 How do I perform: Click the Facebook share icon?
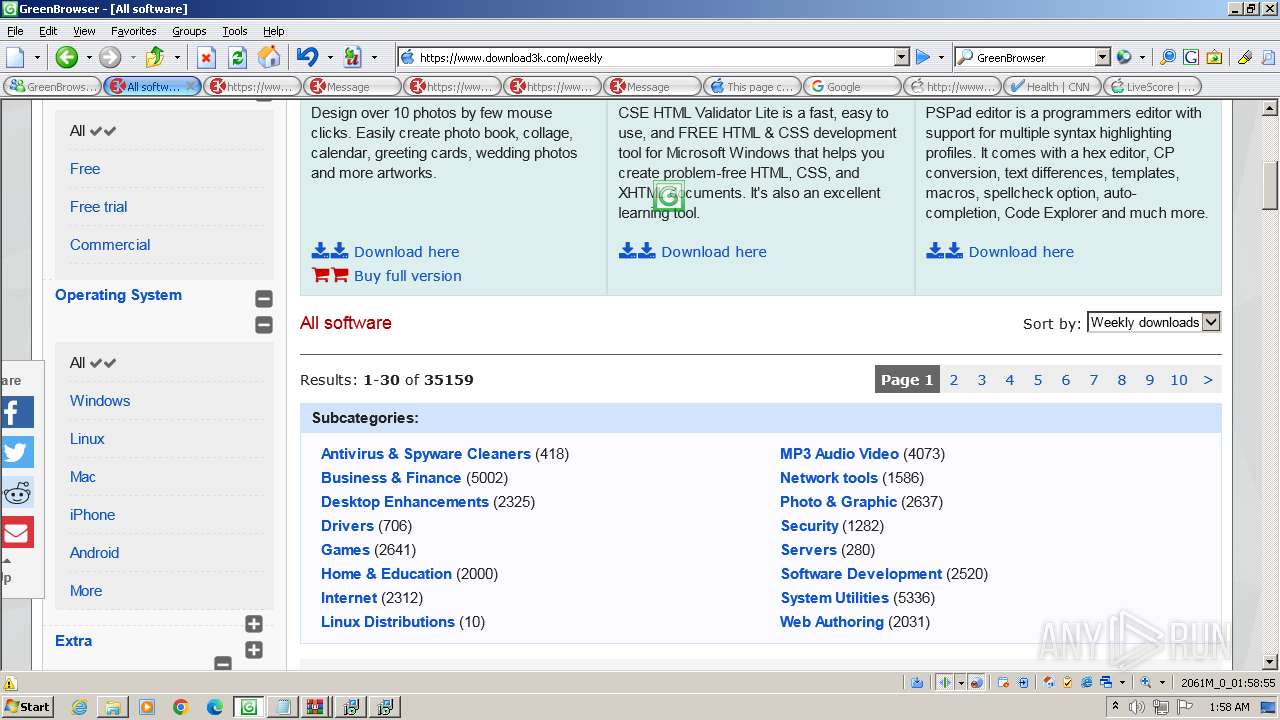[16, 412]
